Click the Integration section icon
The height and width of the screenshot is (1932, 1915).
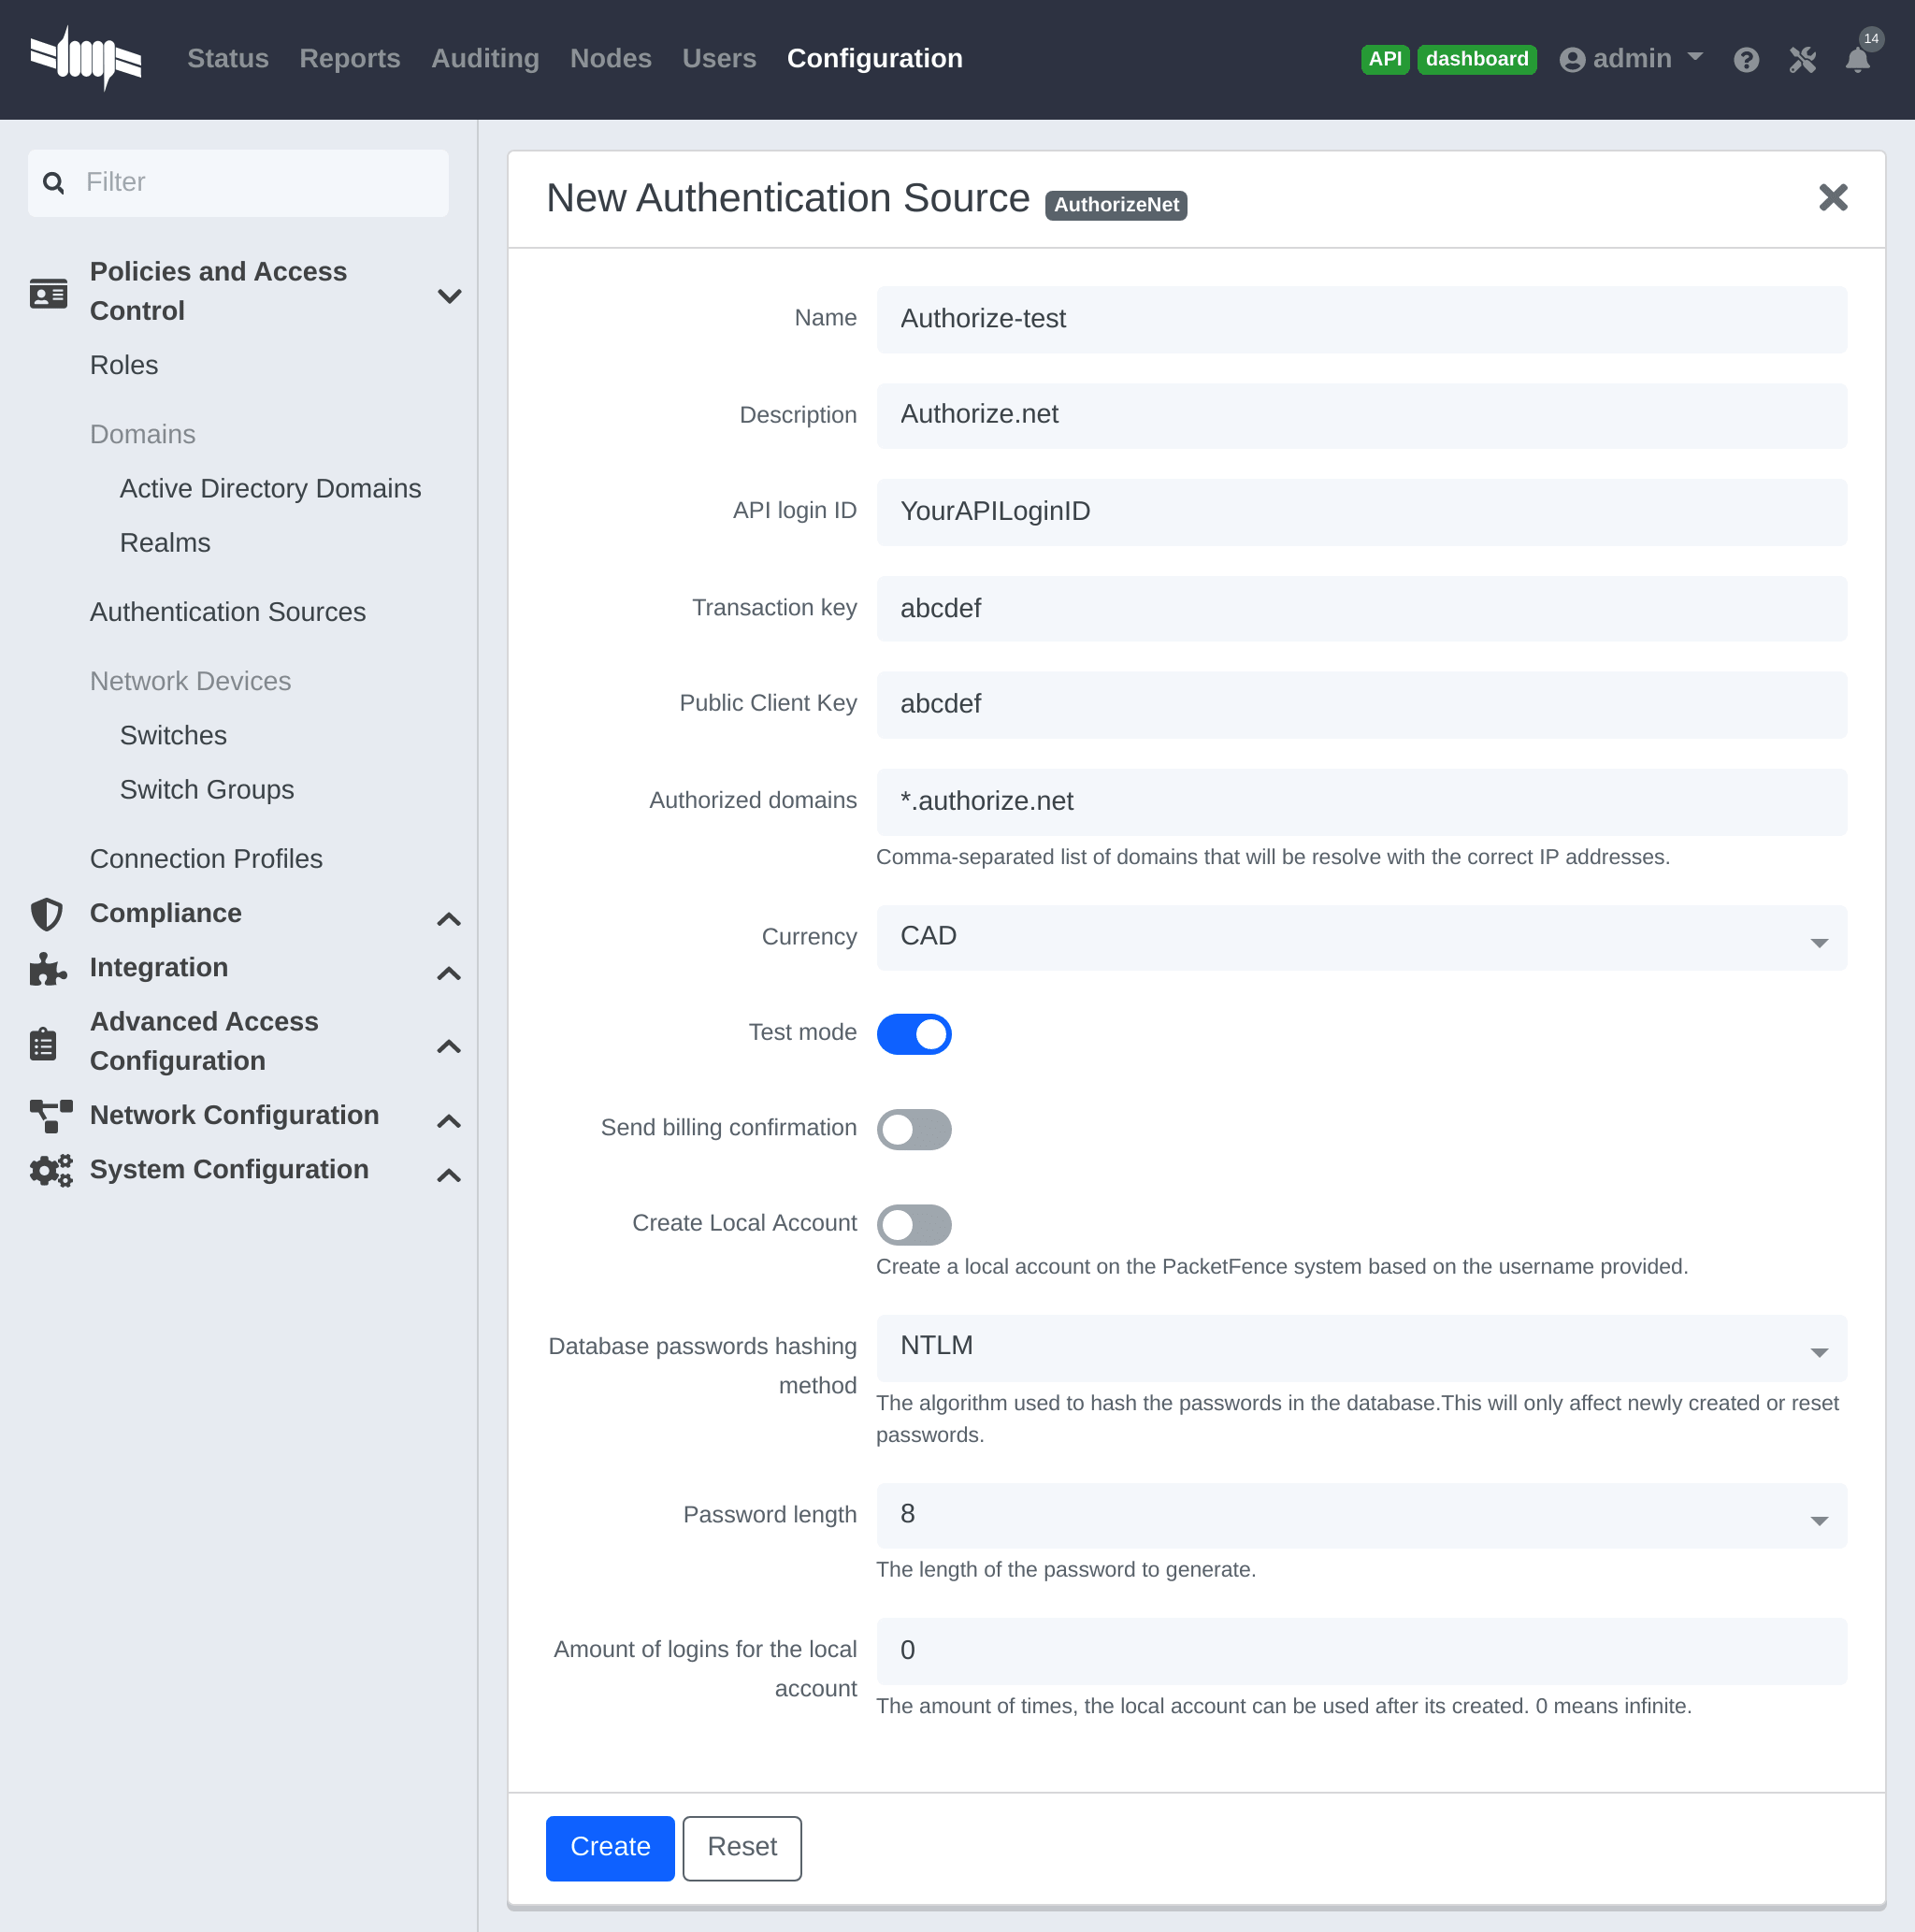coord(48,970)
